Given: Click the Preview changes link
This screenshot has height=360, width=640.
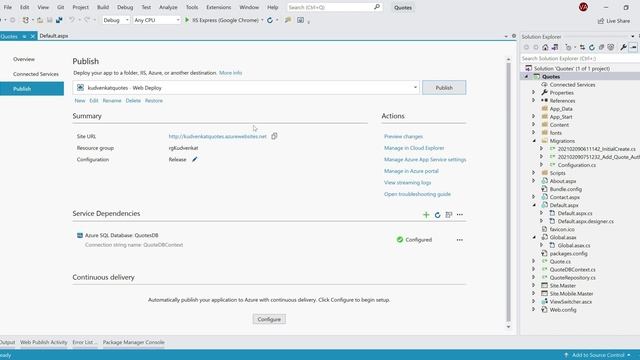Looking at the screenshot, I should tap(403, 136).
